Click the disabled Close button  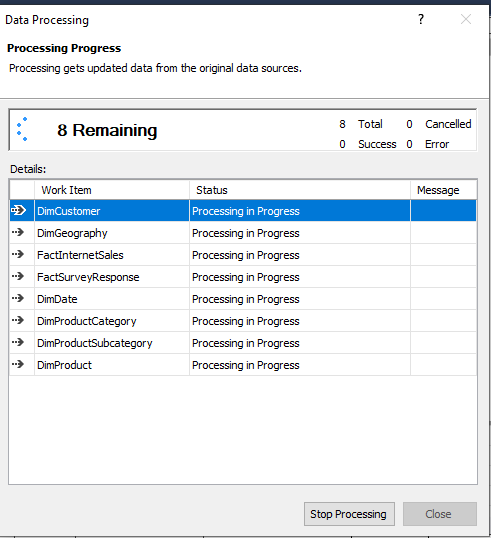(x=440, y=514)
